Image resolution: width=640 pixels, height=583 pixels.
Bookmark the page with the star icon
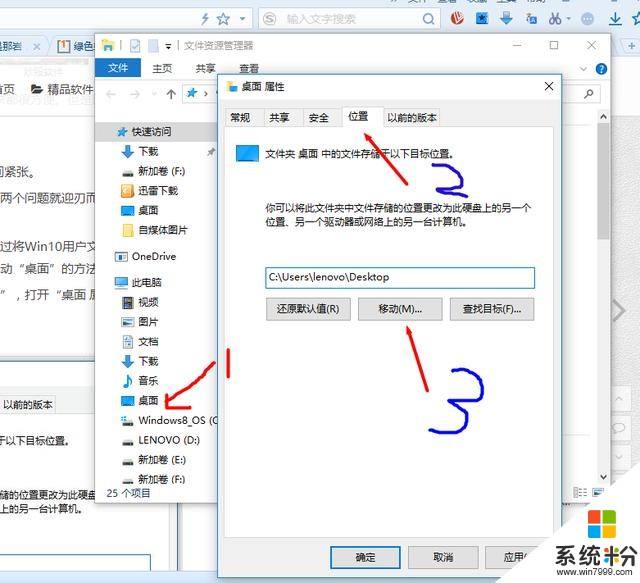[x=223, y=19]
